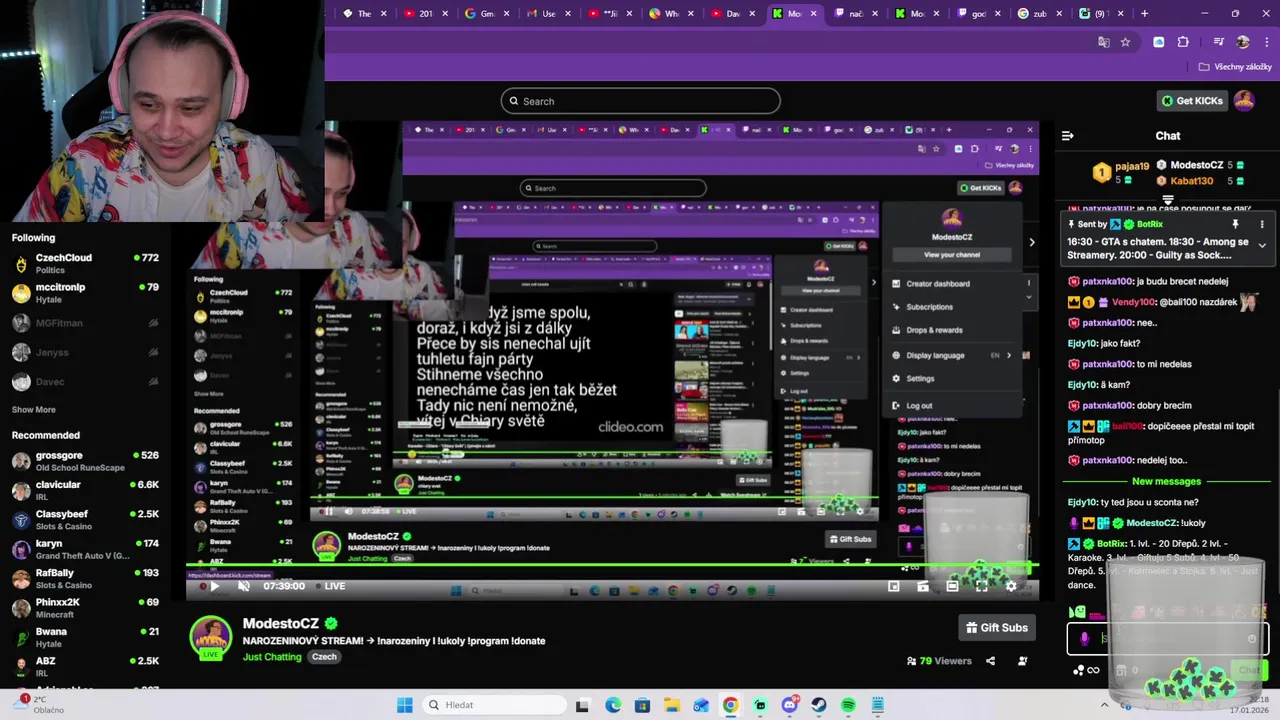1280x720 pixels.
Task: Open Bwana channel in Recommended
Action: [x=85, y=637]
